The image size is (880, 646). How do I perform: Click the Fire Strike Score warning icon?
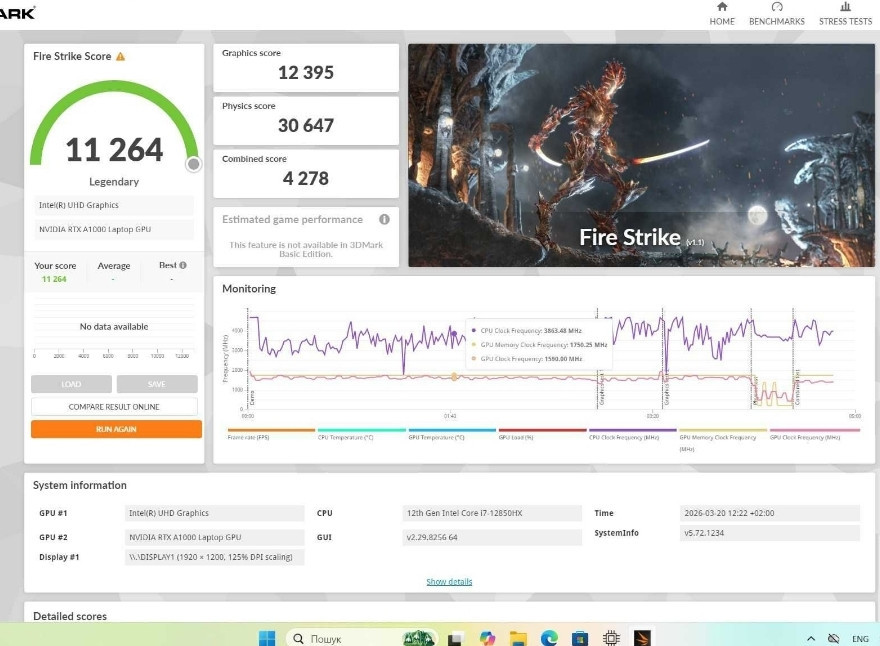(121, 57)
